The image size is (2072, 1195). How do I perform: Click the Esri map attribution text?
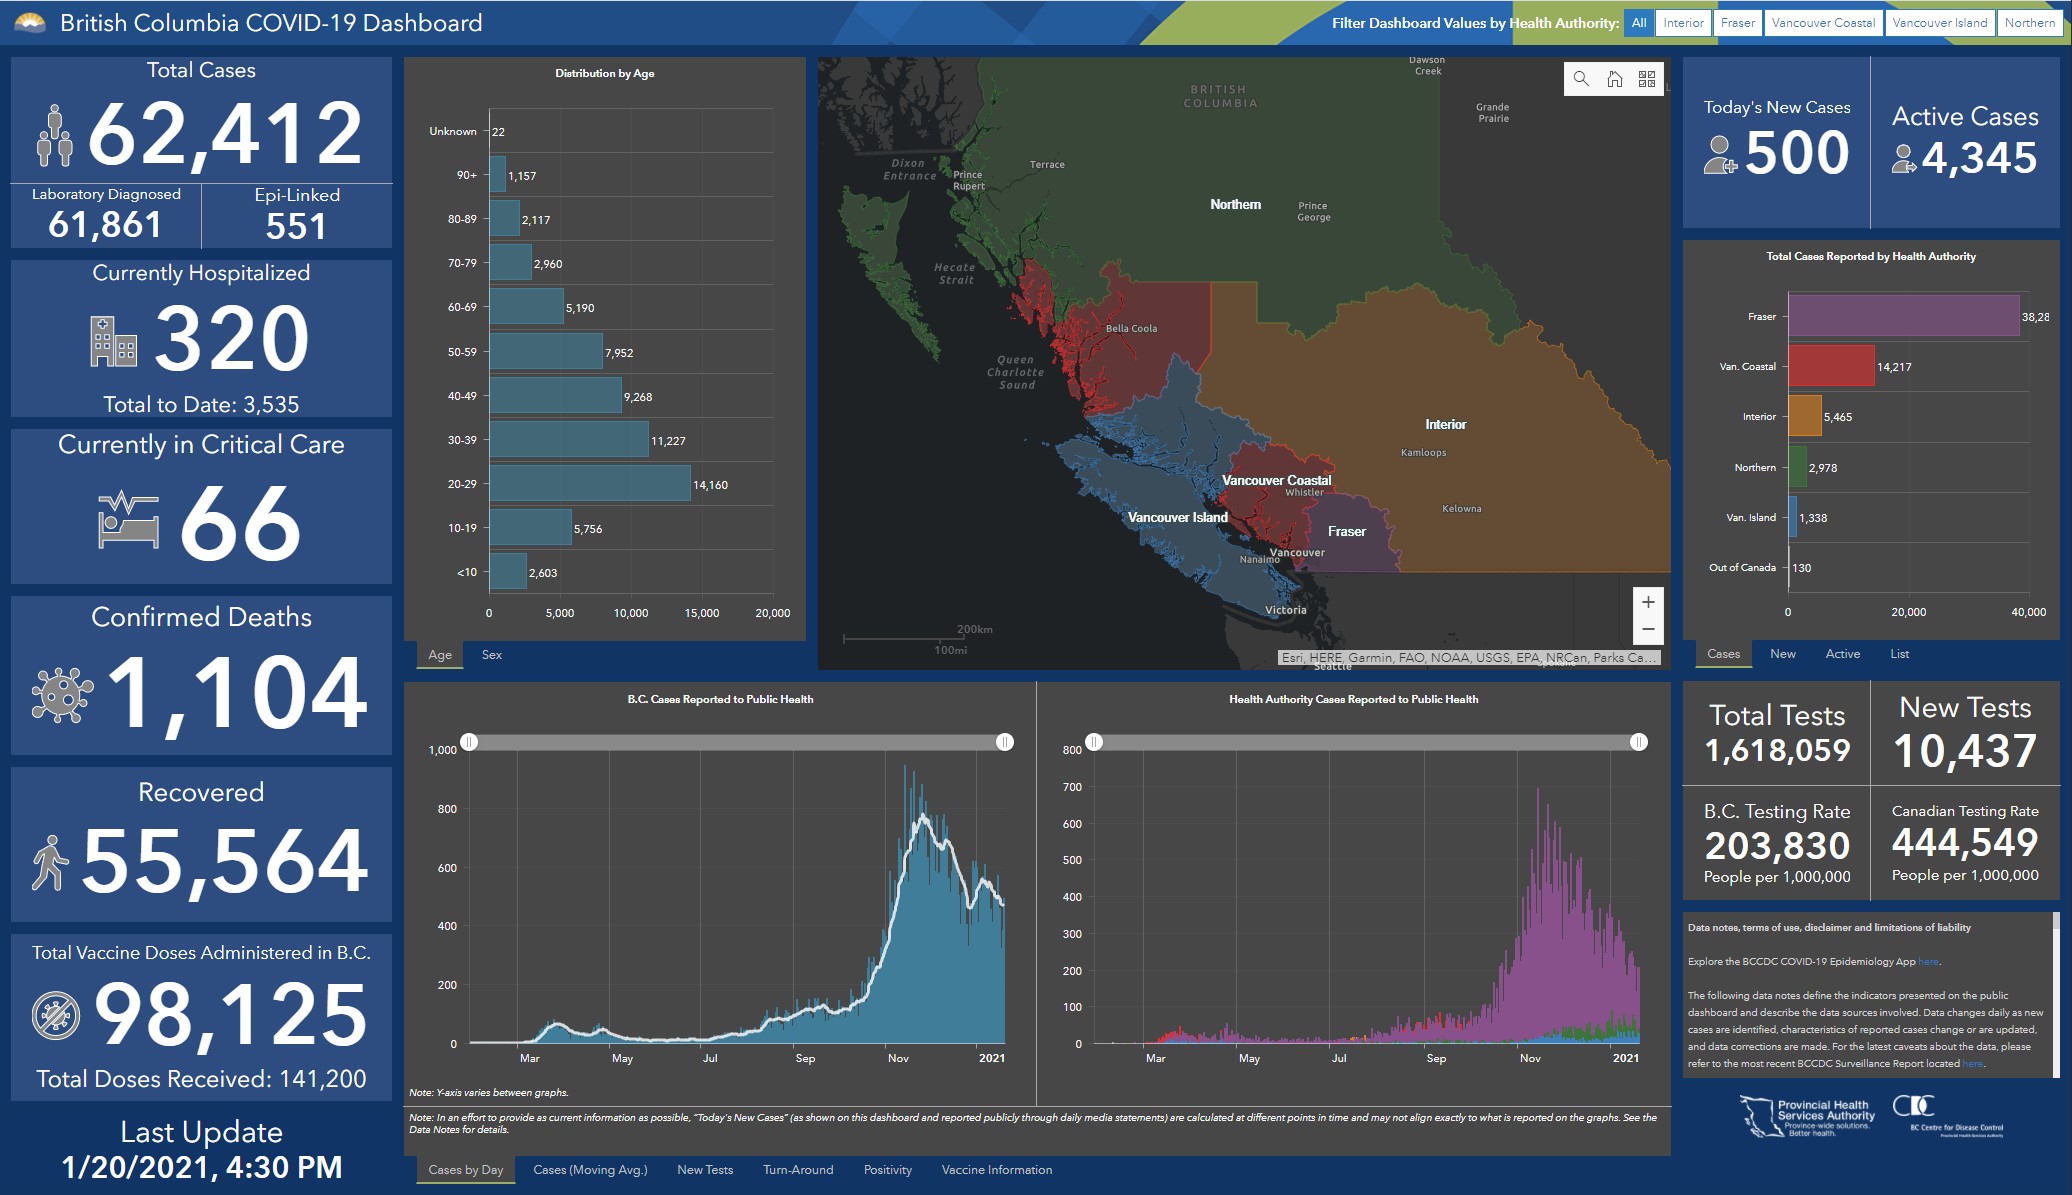pos(1469,657)
